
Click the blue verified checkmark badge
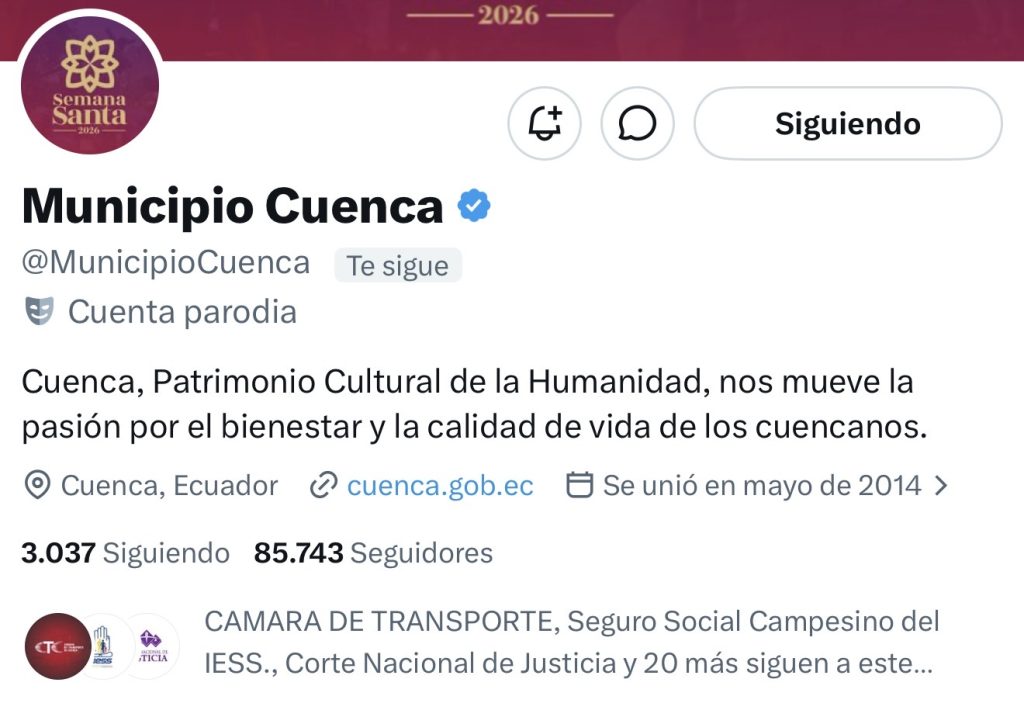coord(474,206)
